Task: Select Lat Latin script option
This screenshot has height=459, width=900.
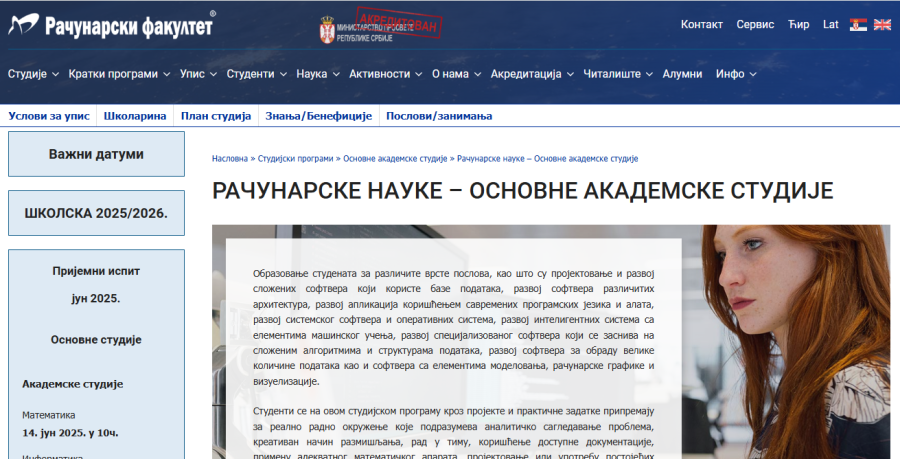Action: (831, 25)
